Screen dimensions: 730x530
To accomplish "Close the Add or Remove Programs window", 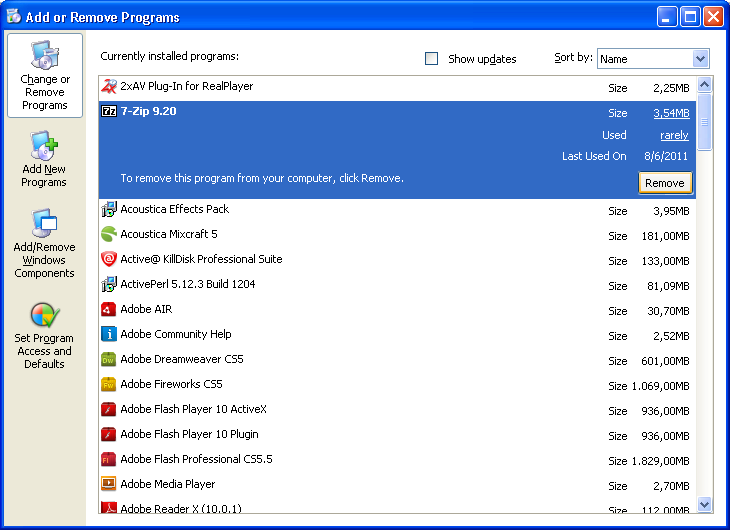I will [713, 17].
